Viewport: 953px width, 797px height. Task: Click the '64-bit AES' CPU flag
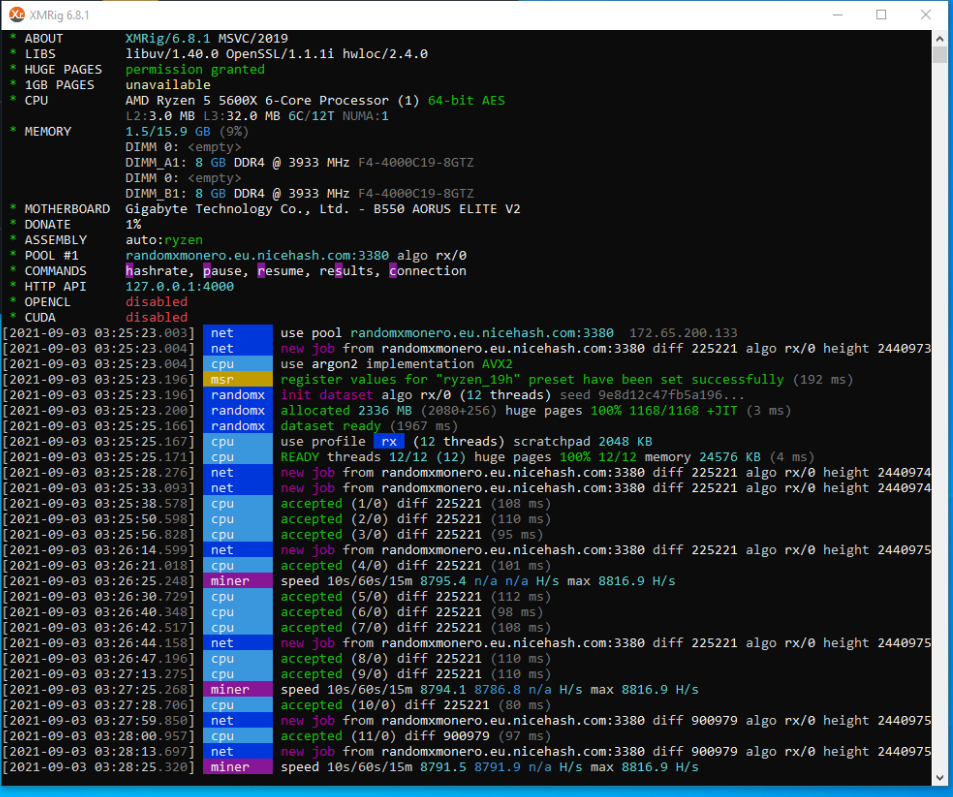(466, 100)
